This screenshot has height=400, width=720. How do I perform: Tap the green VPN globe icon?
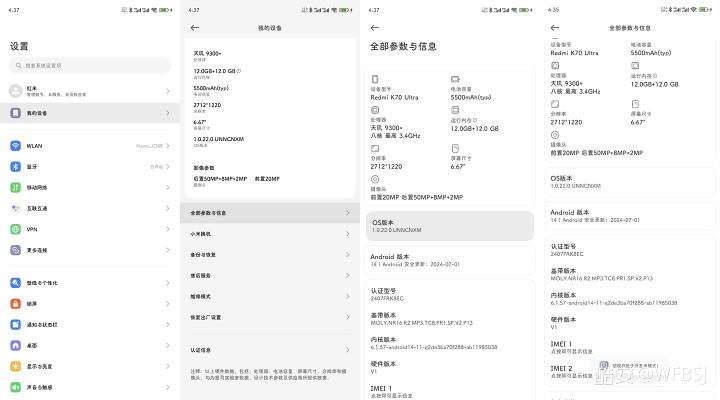click(16, 229)
